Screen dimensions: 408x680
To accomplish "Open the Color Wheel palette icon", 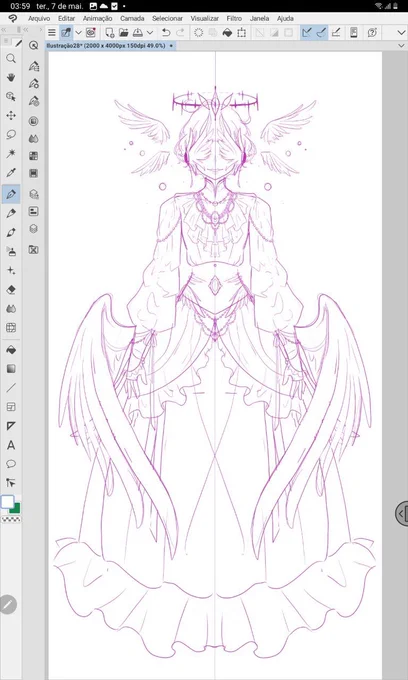I will tap(33, 121).
